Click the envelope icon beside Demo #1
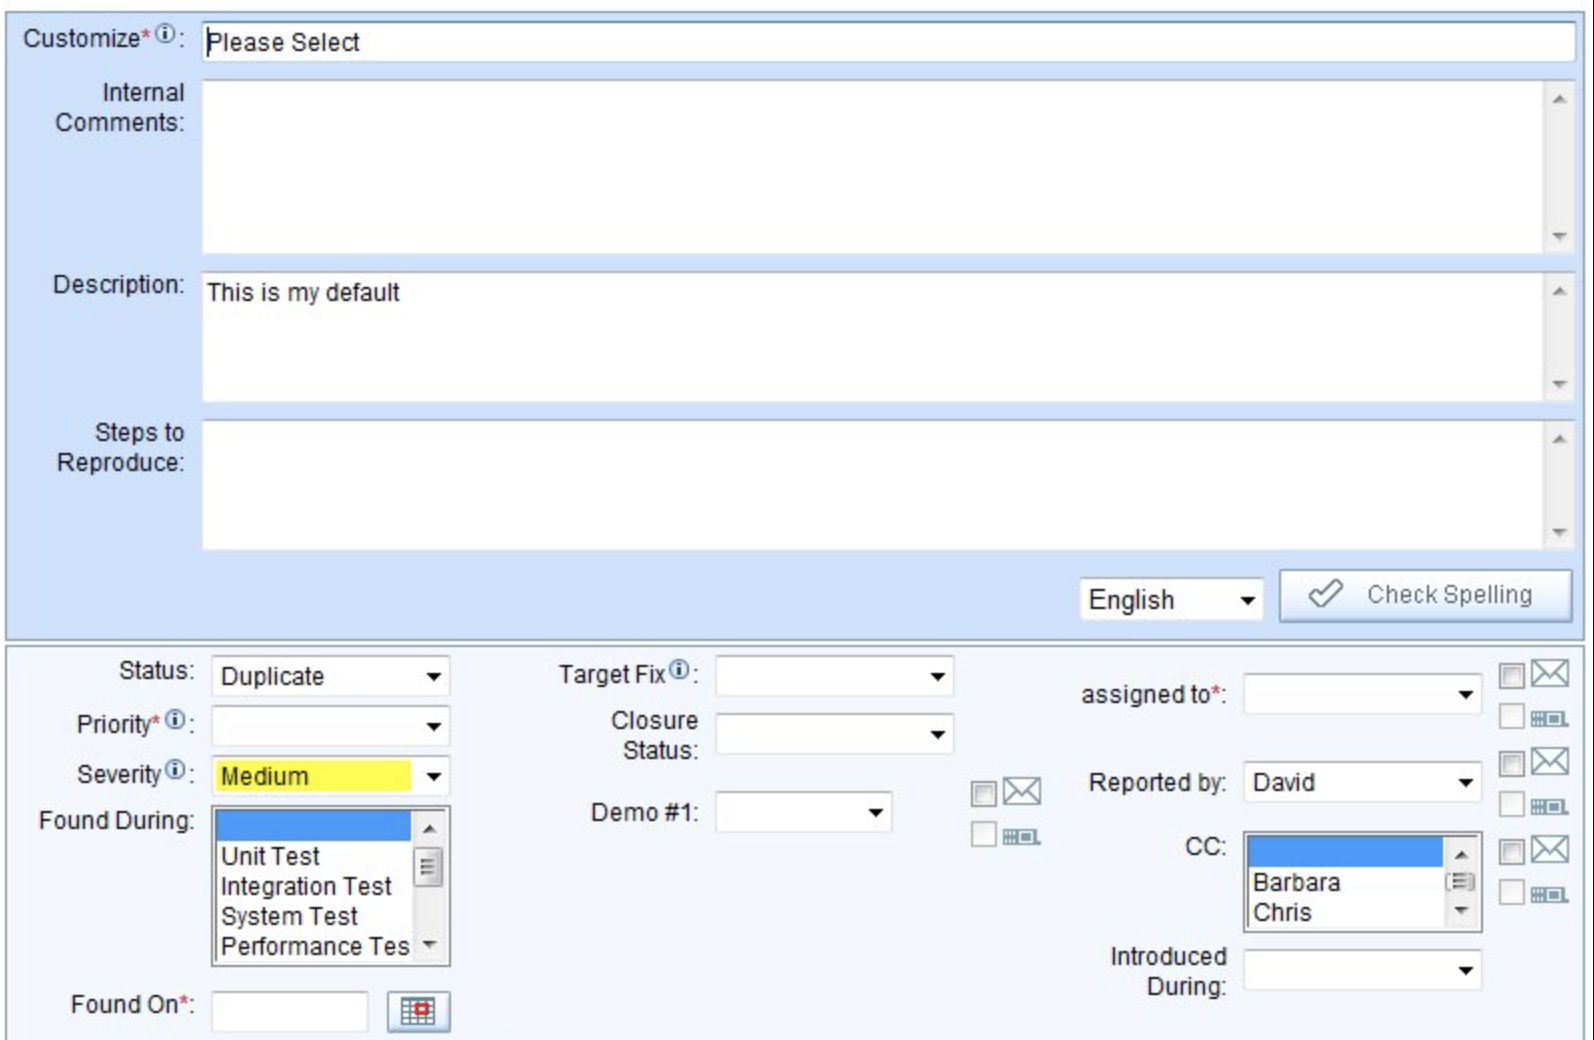This screenshot has width=1594, height=1040. [x=1021, y=792]
